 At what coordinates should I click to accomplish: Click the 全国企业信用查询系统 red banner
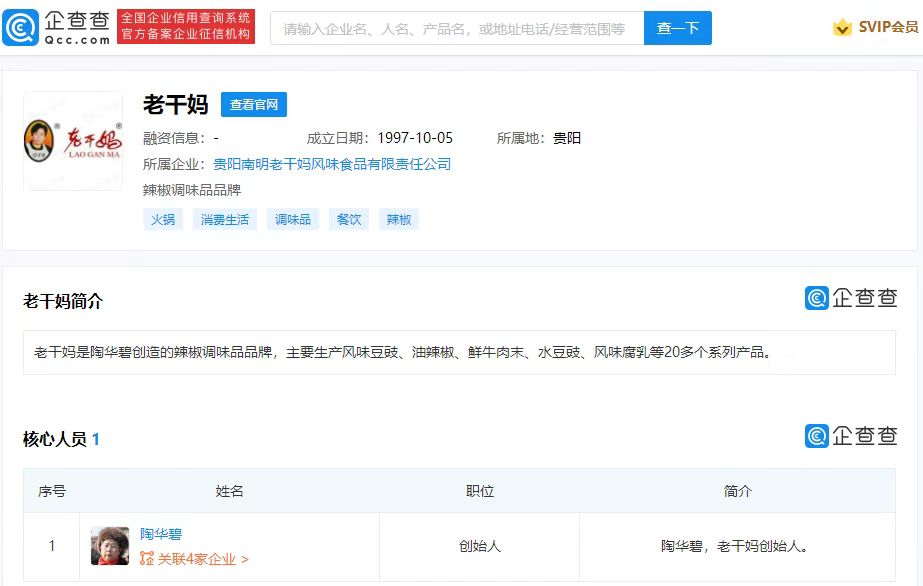pyautogui.click(x=186, y=26)
